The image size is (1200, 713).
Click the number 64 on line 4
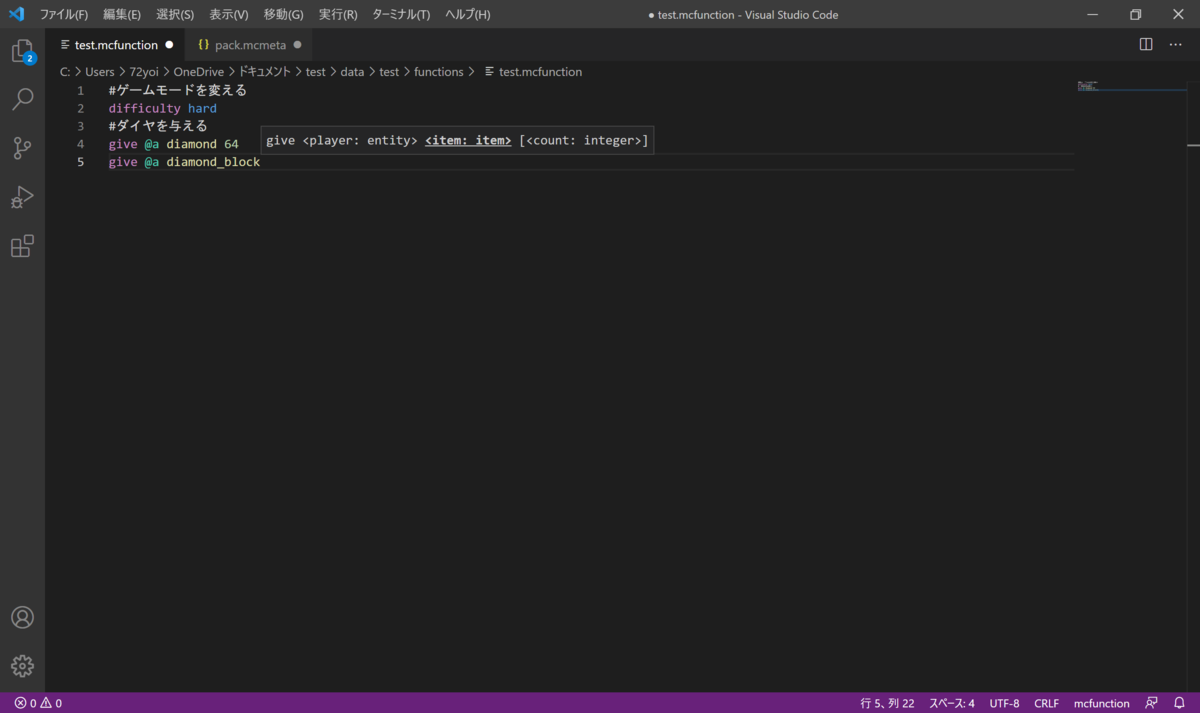pos(231,144)
